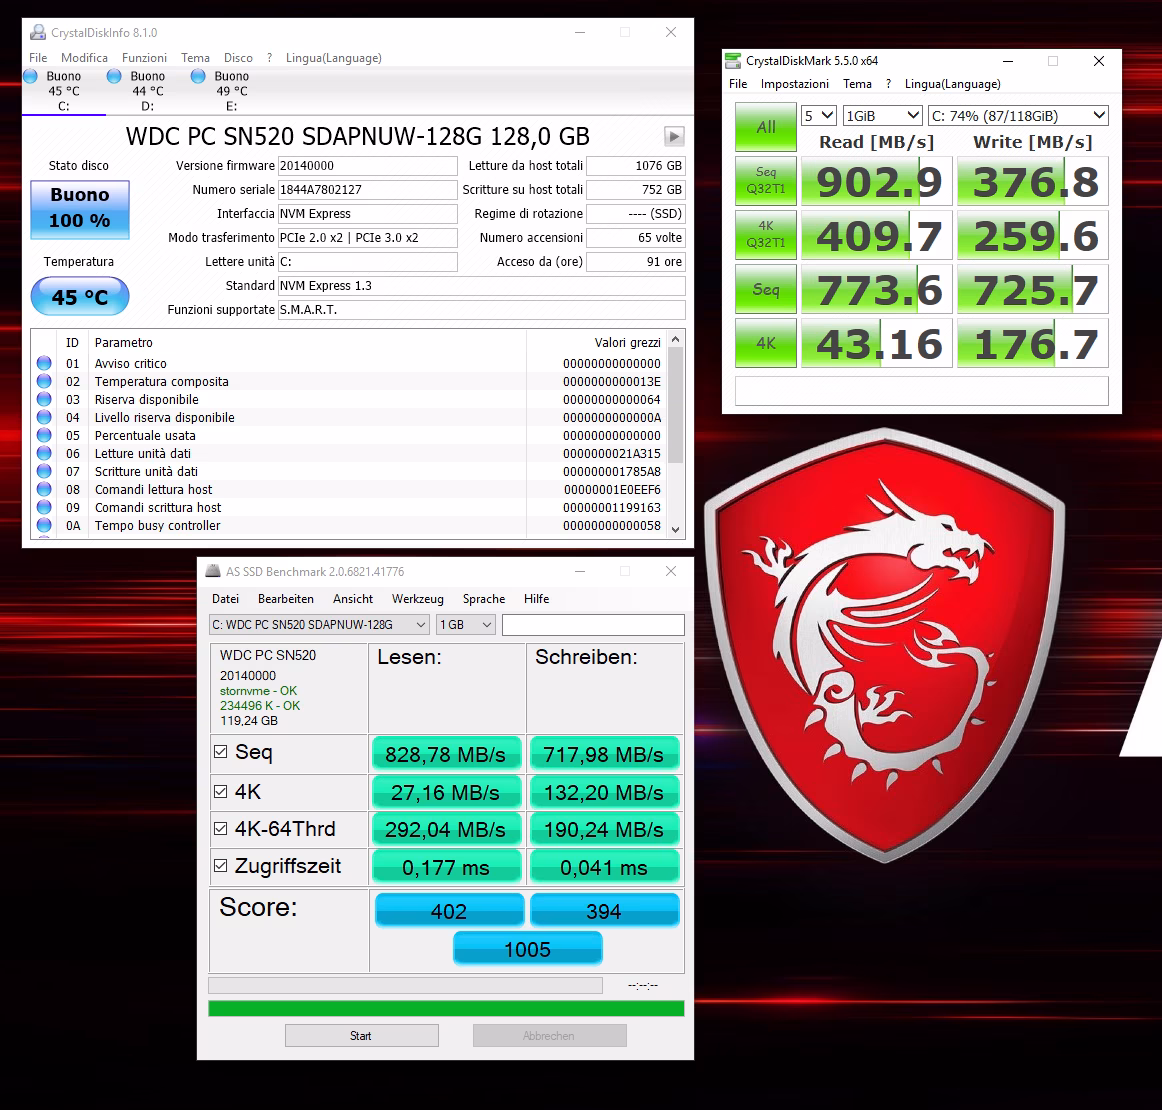Click the green progress bar in AS SSD
The width and height of the screenshot is (1162, 1110).
pos(446,1008)
